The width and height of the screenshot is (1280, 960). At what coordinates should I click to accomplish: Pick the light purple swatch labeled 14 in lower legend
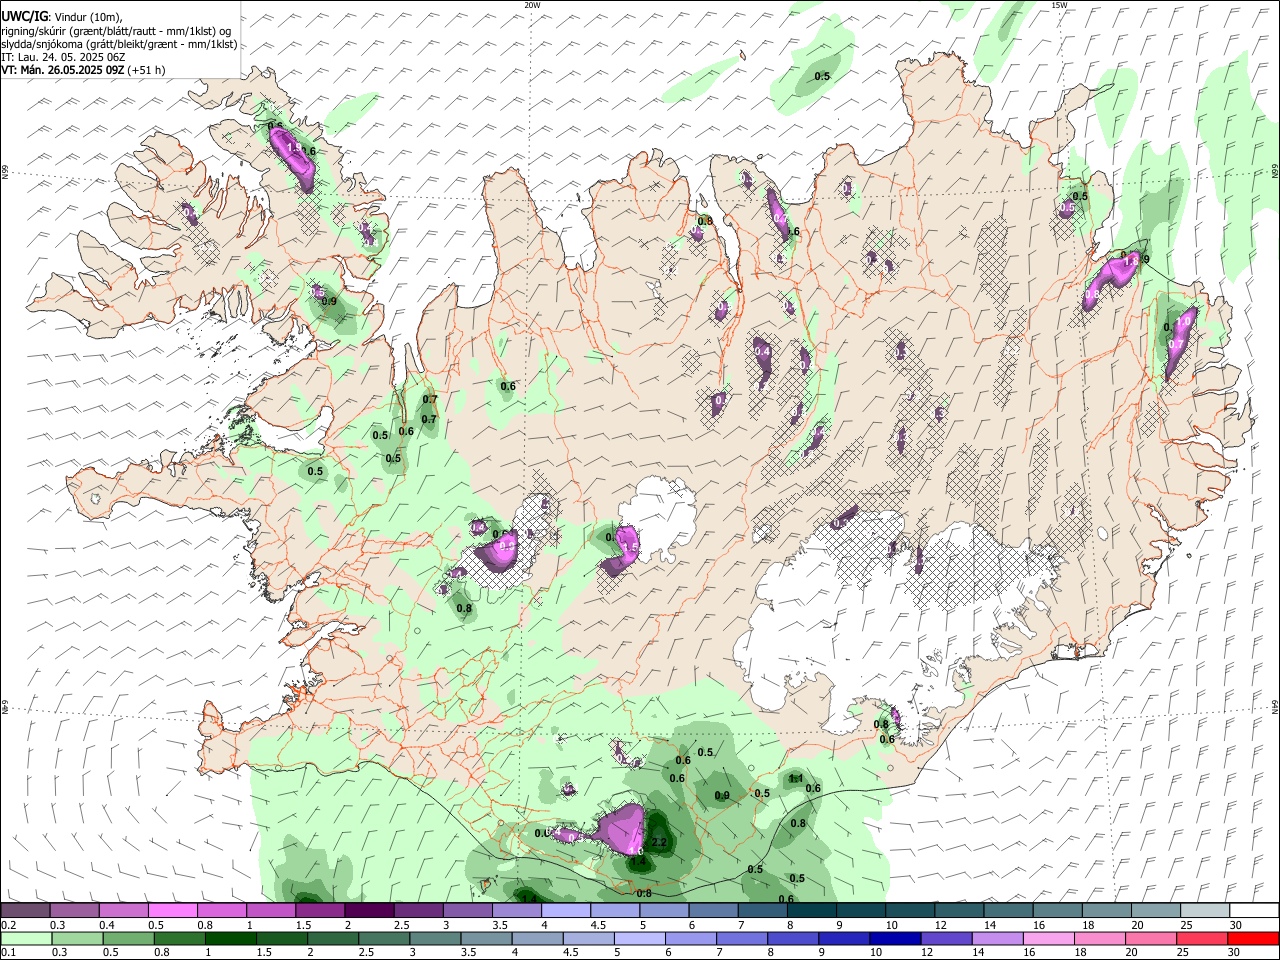point(997,939)
